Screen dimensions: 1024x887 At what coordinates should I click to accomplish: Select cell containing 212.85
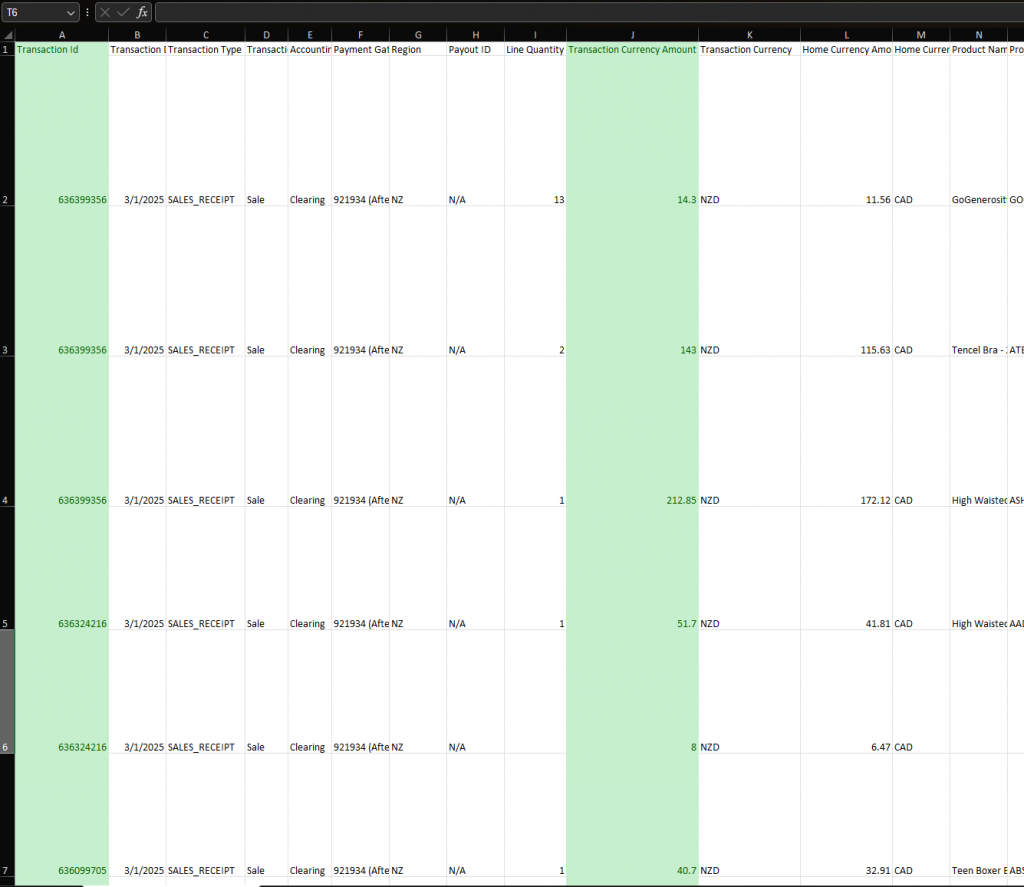(632, 500)
